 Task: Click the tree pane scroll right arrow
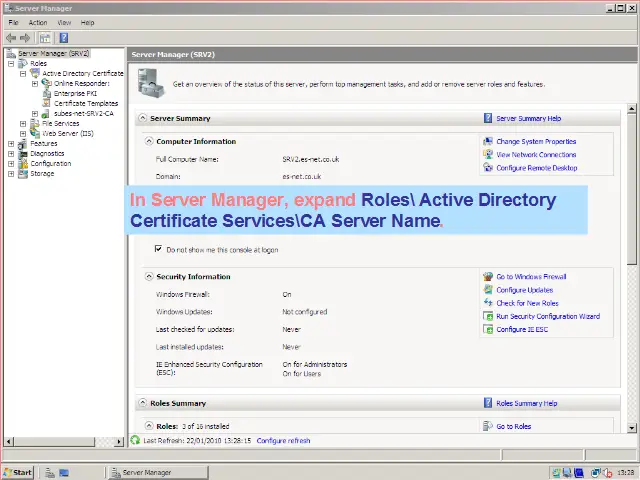tap(119, 441)
